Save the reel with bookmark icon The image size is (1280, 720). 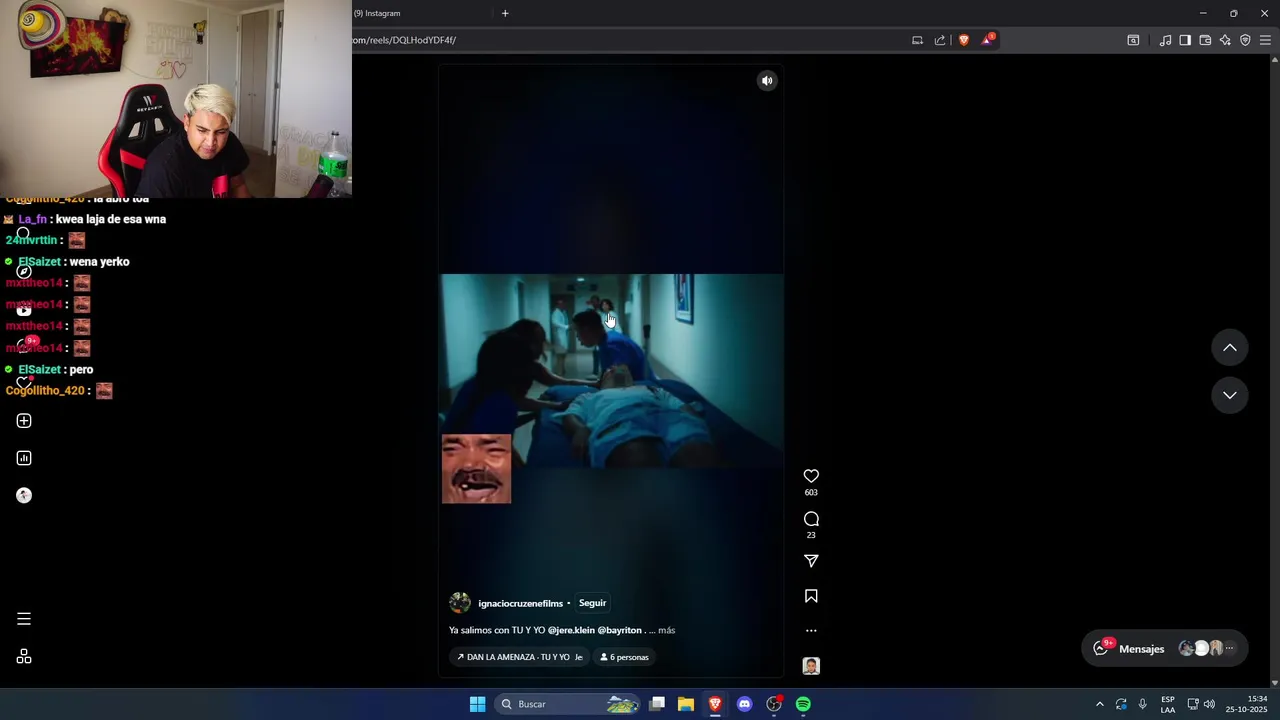811,596
